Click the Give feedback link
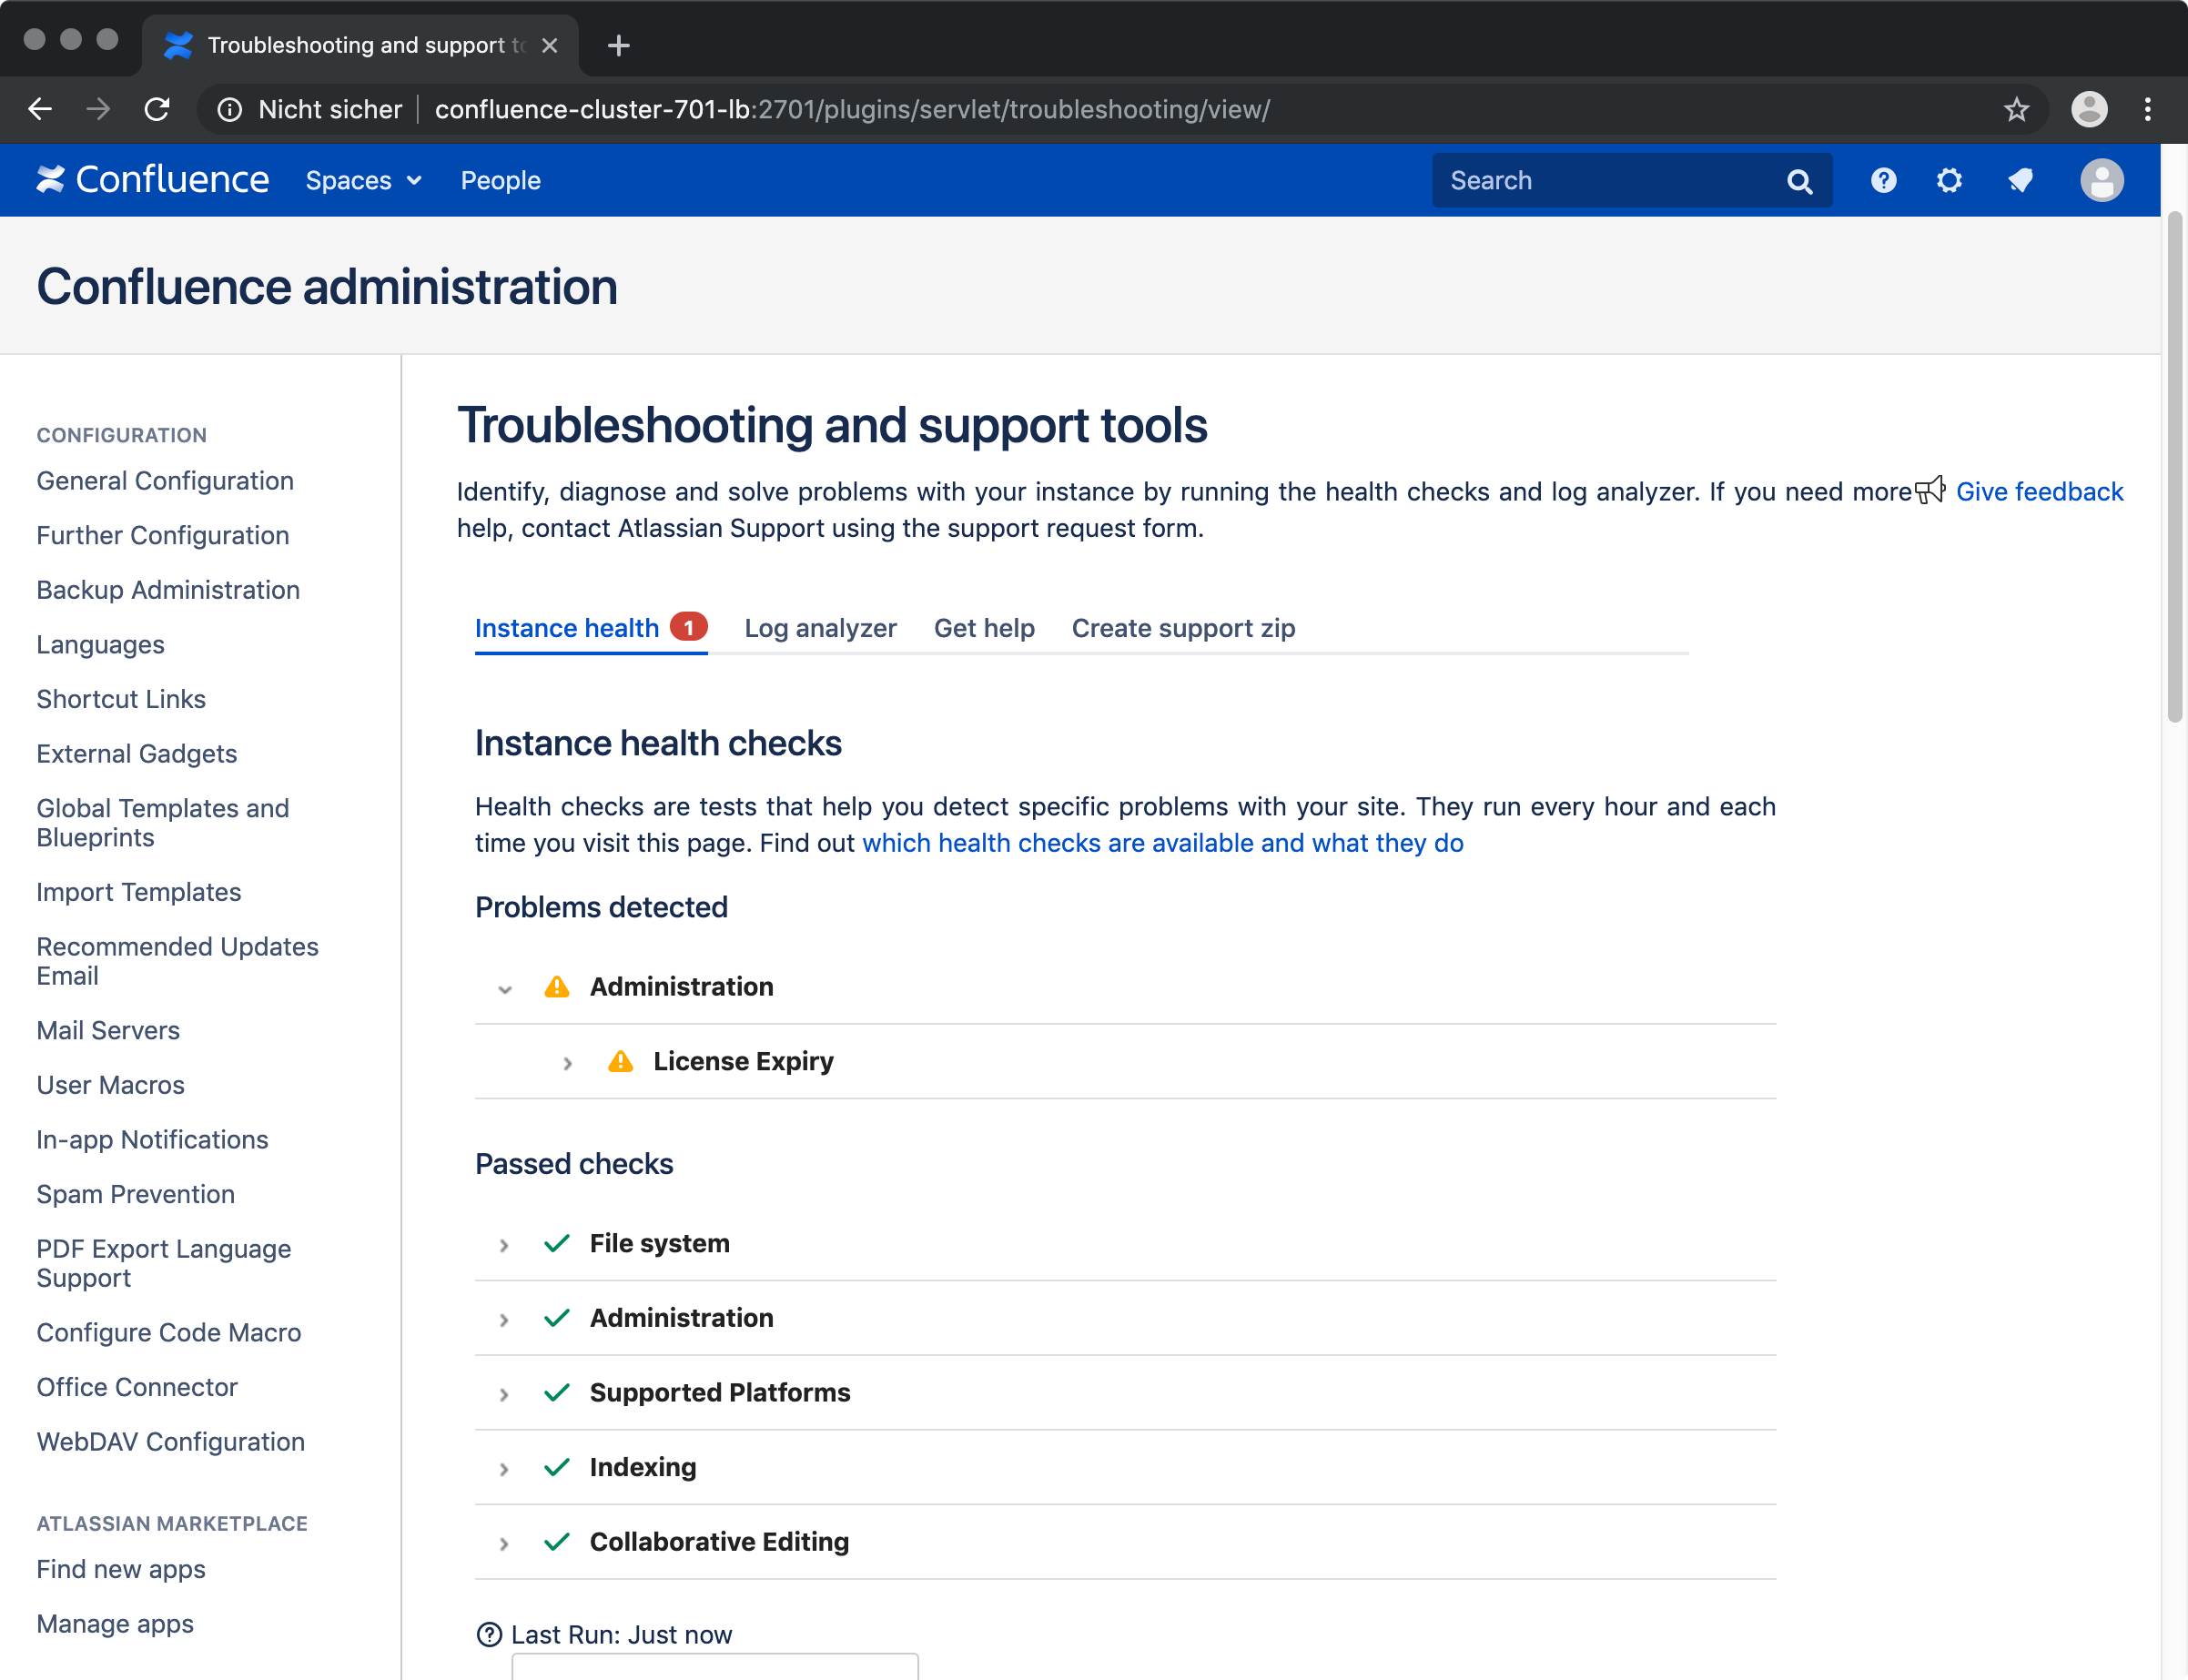The width and height of the screenshot is (2188, 1680). (2039, 491)
